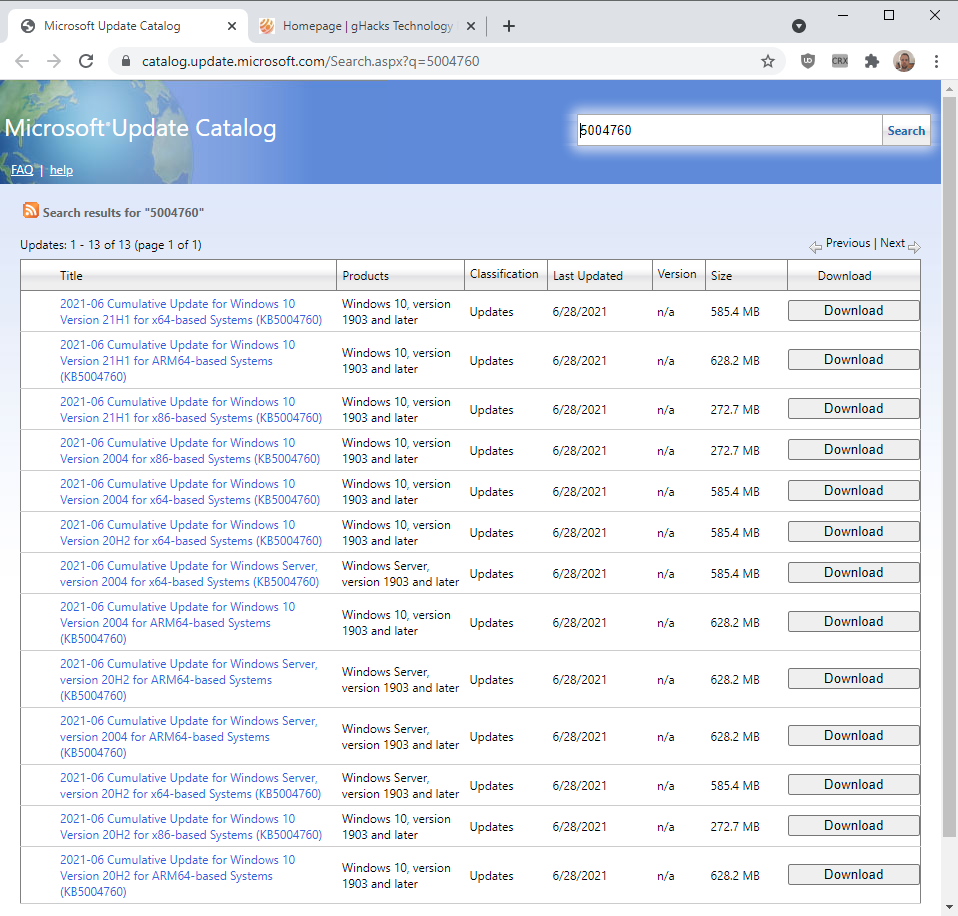
Task: Click the address bar URL
Action: click(x=310, y=61)
